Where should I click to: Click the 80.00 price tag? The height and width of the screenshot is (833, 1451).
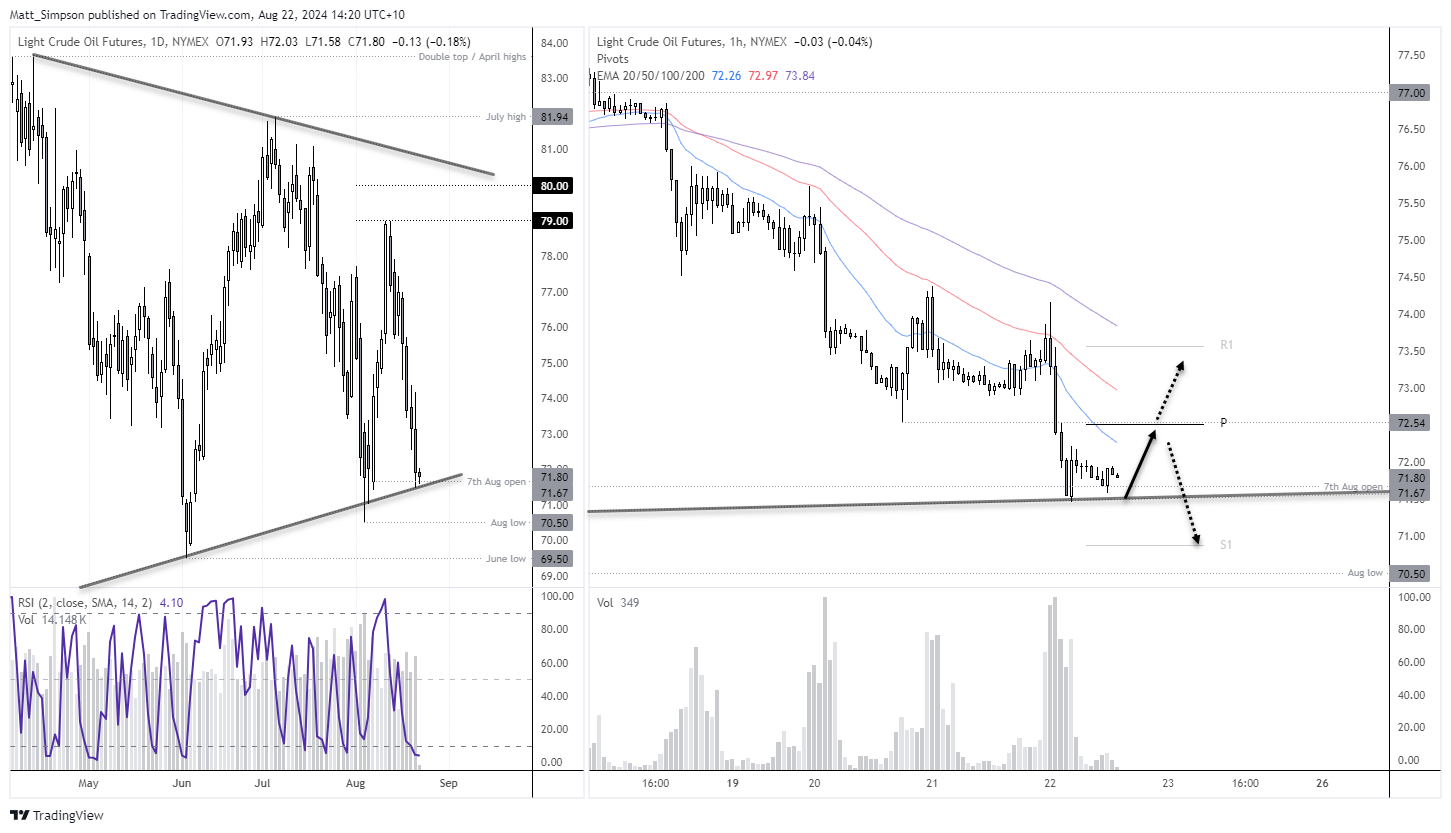[x=555, y=185]
